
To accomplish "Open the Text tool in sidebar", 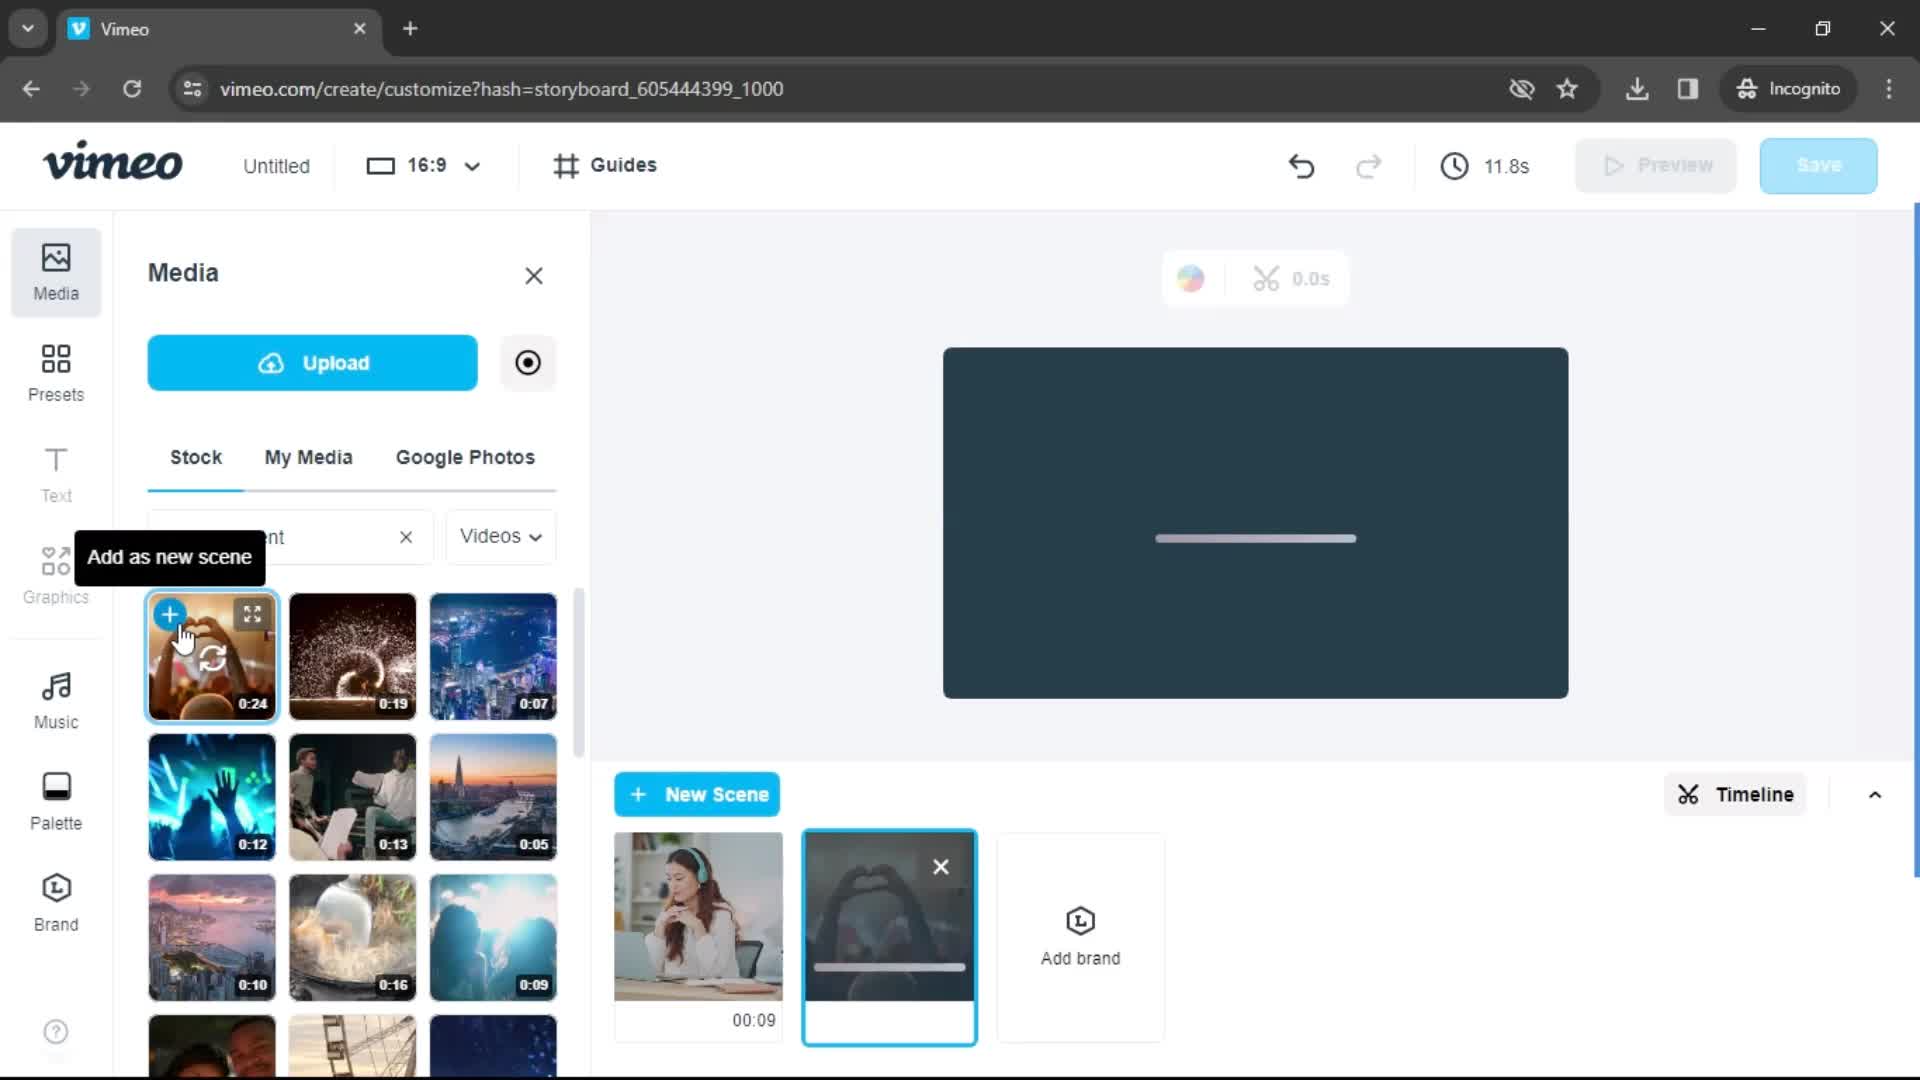I will point(56,475).
